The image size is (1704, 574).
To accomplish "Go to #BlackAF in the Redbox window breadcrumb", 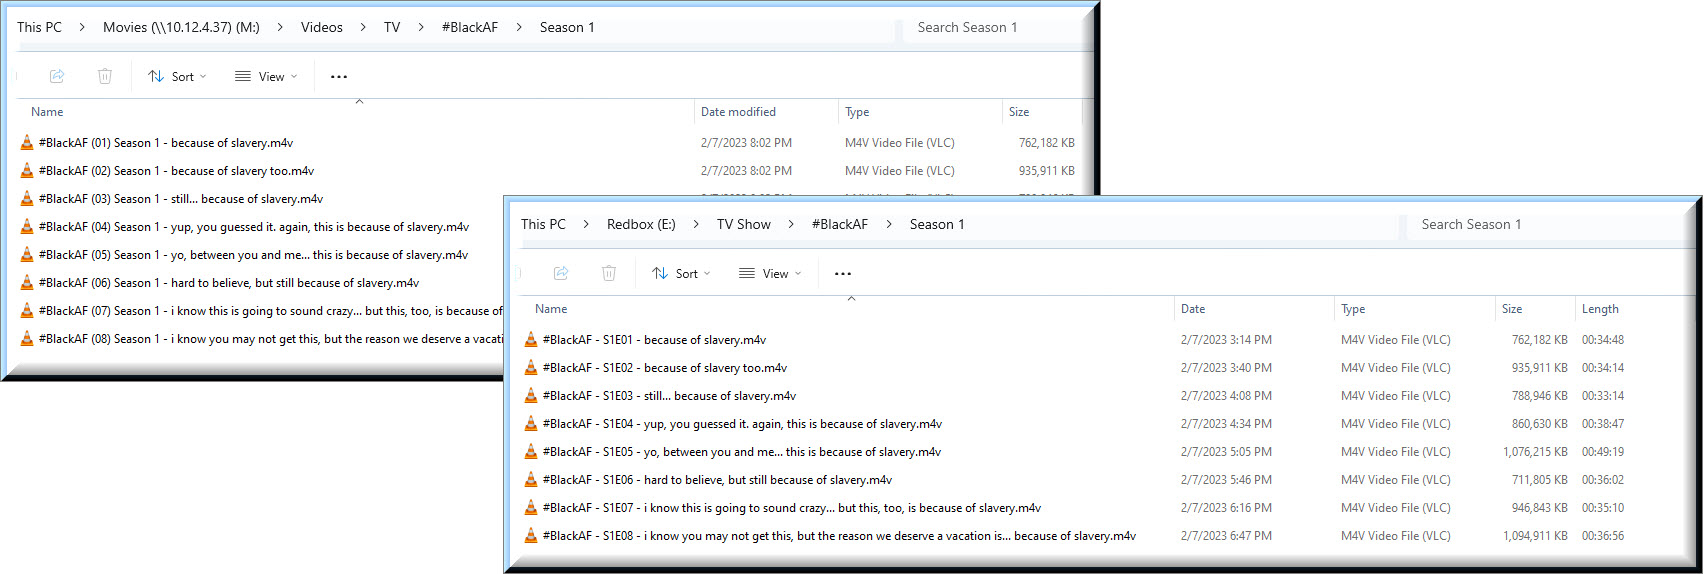I will tap(840, 224).
